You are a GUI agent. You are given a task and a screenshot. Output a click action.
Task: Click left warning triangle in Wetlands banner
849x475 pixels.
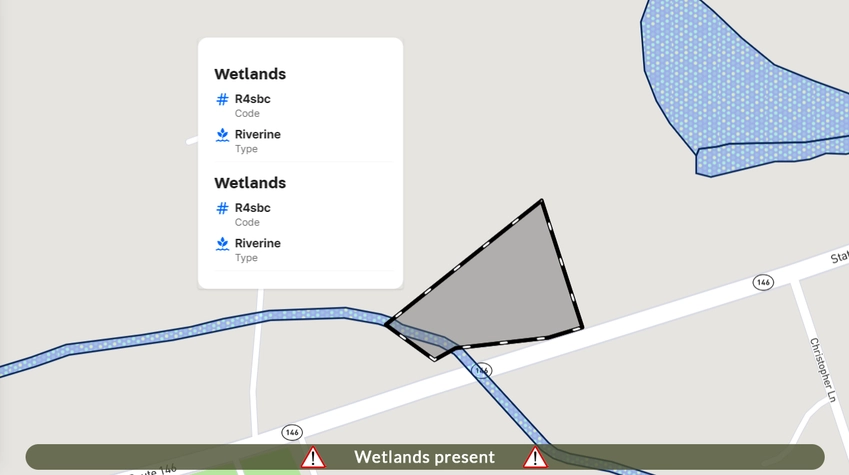tap(313, 458)
